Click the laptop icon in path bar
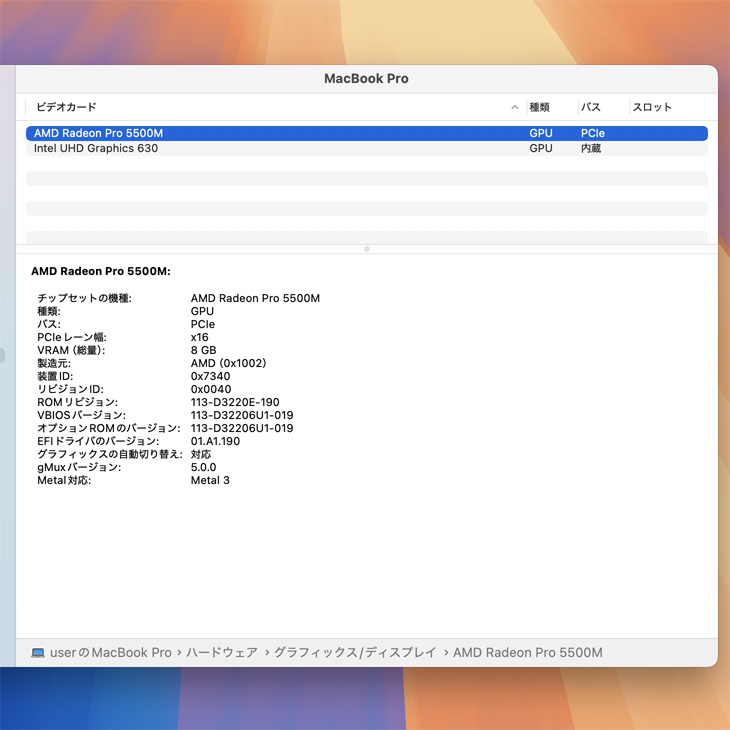This screenshot has width=730, height=730. click(38, 653)
